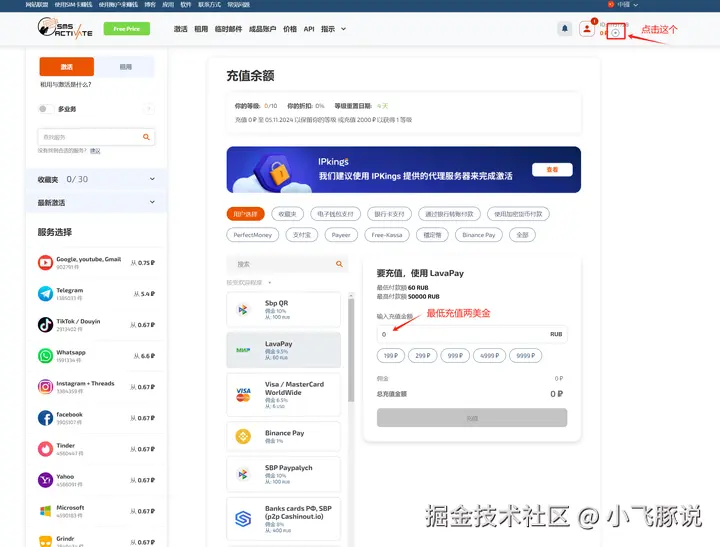The width and height of the screenshot is (720, 547).
Task: Select the PerfectMoney filter chip
Action: 253,235
